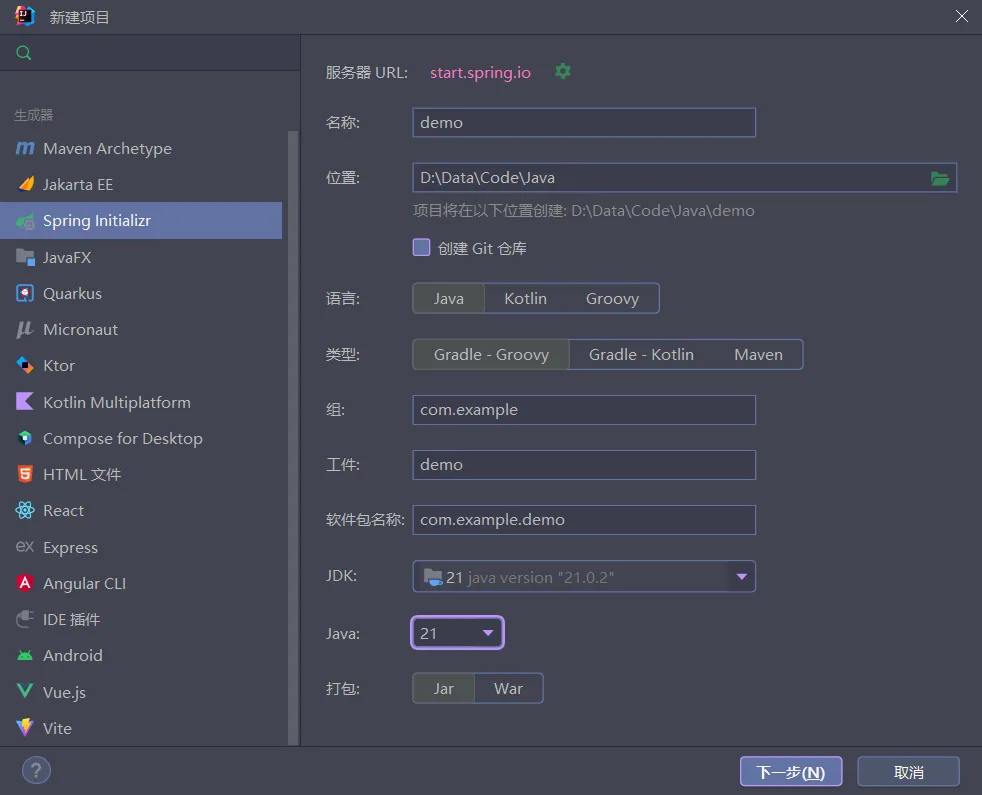The height and width of the screenshot is (795, 982).
Task: Click the generator list scrollbar
Action: tap(292, 437)
